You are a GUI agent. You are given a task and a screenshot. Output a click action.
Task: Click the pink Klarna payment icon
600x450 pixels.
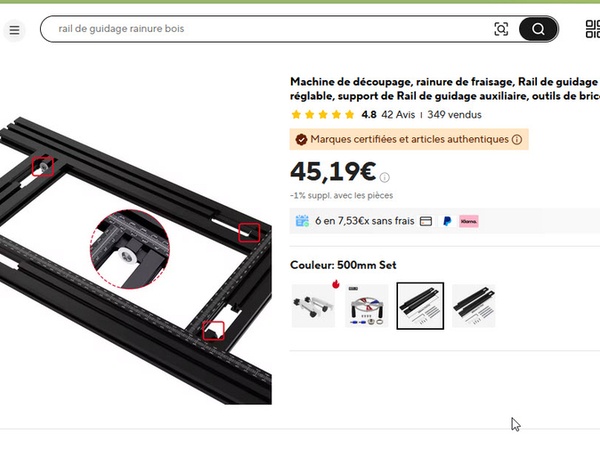469,221
